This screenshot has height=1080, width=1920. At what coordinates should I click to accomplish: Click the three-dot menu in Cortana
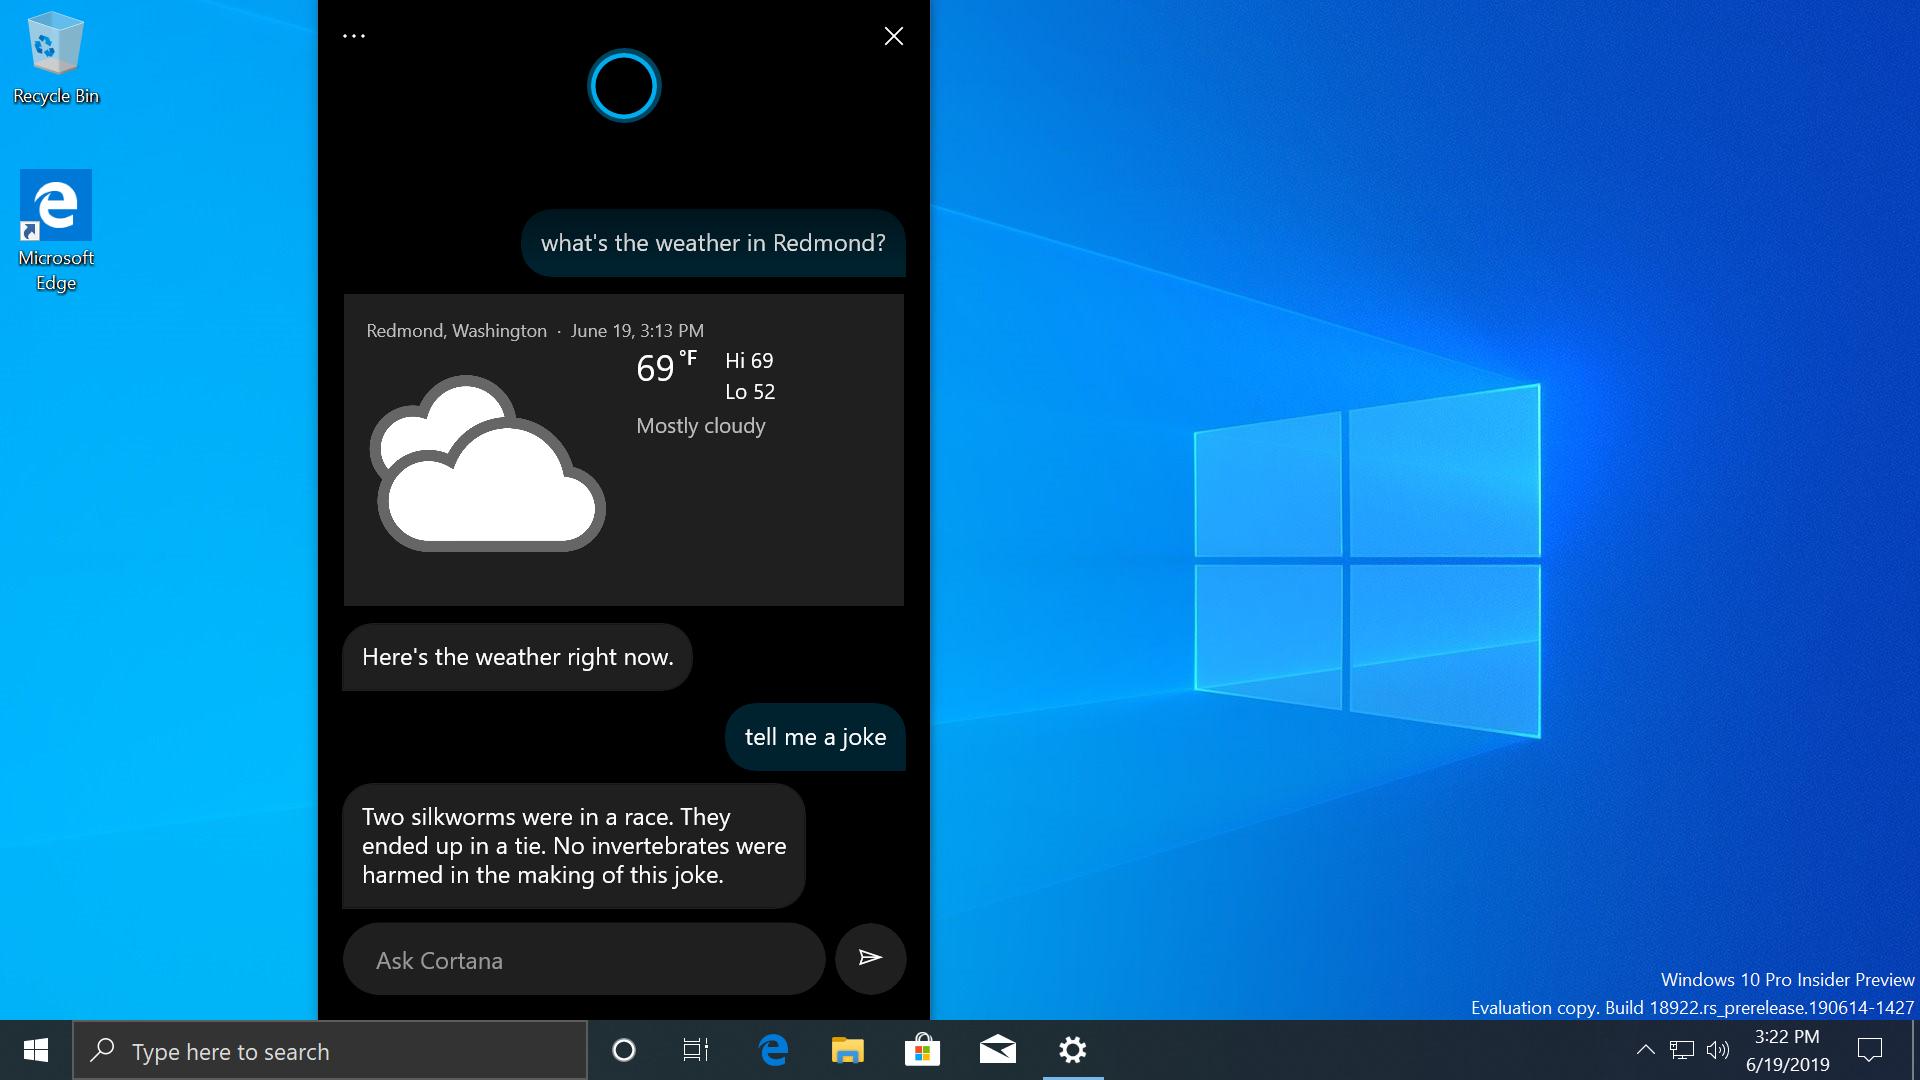pyautogui.click(x=356, y=36)
